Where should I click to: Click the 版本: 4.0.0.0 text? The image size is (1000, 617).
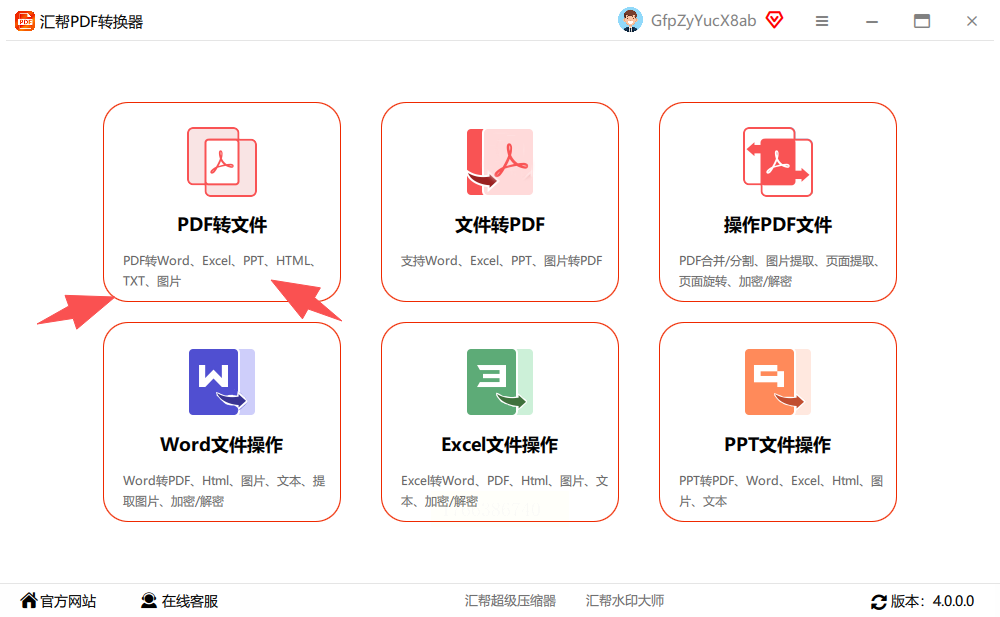(x=932, y=601)
